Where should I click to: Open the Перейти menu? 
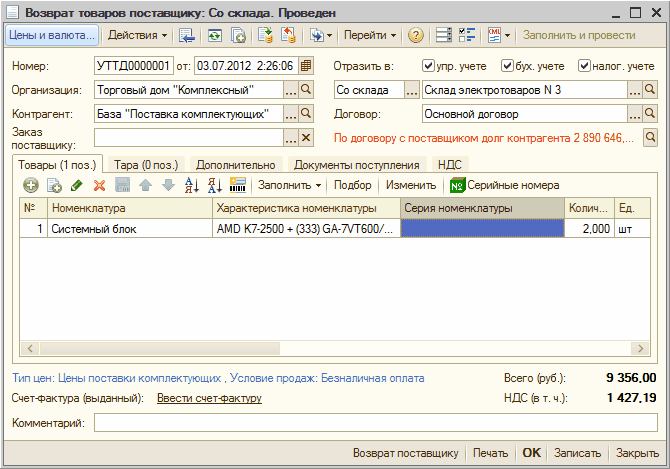(370, 35)
